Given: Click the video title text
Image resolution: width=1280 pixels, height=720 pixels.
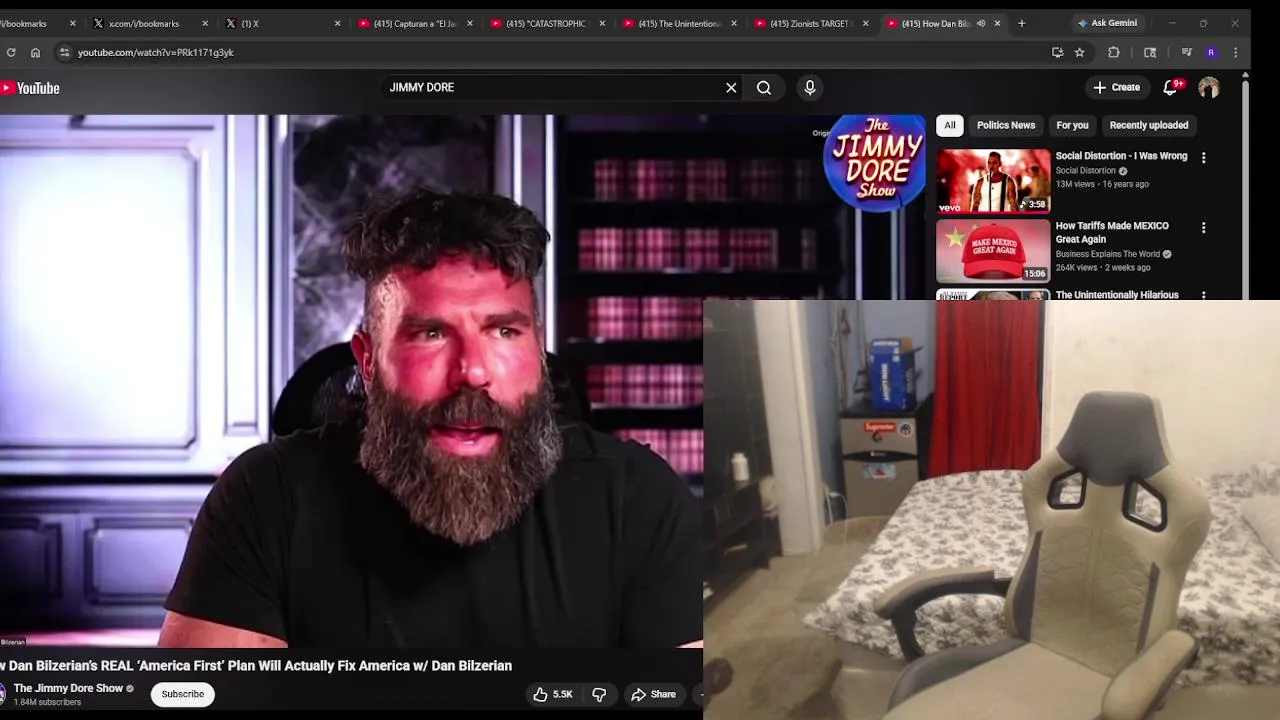Looking at the screenshot, I should click(256, 666).
